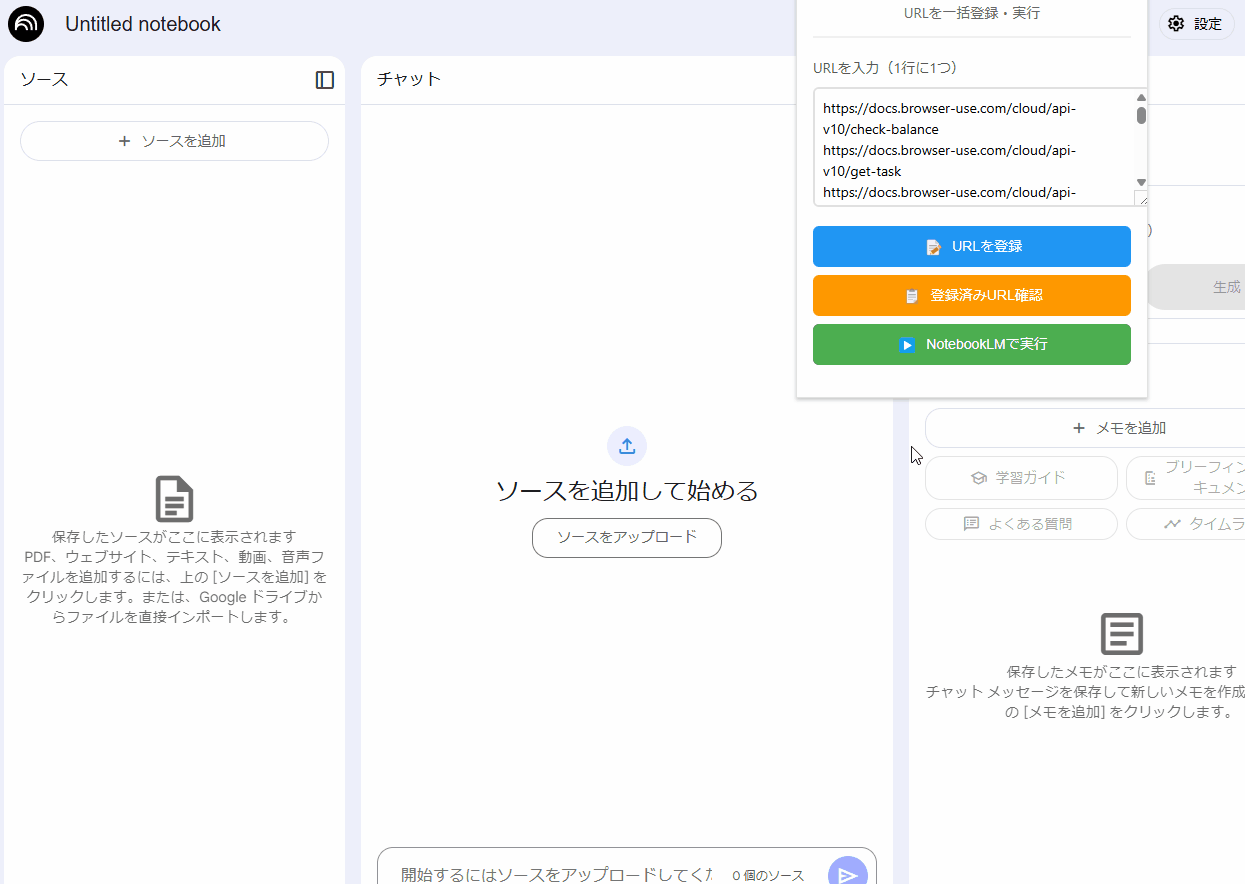Add a source with ソースを追加 button

tap(174, 141)
